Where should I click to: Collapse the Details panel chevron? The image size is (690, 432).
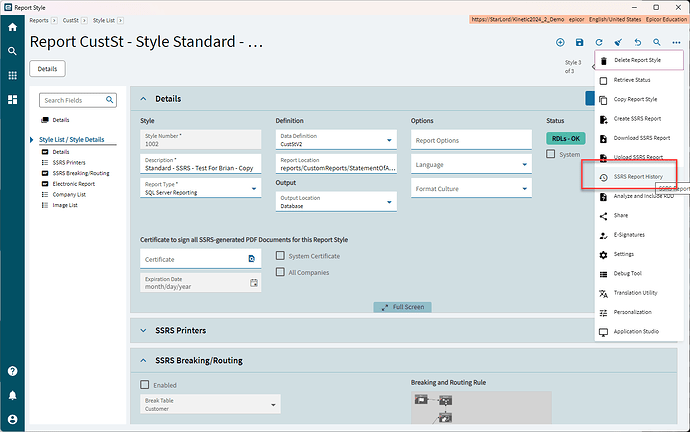tap(143, 99)
